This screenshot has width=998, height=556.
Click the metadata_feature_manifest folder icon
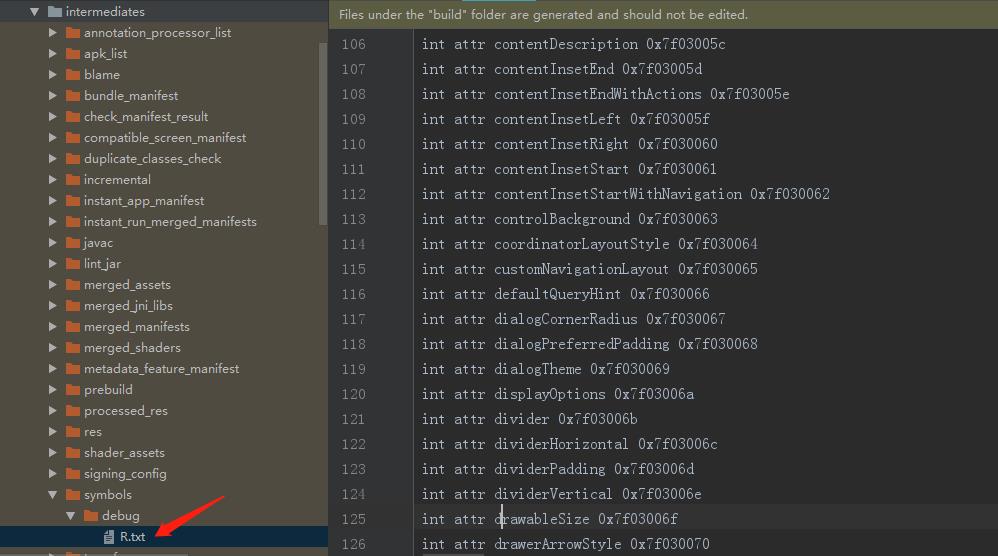[73, 368]
